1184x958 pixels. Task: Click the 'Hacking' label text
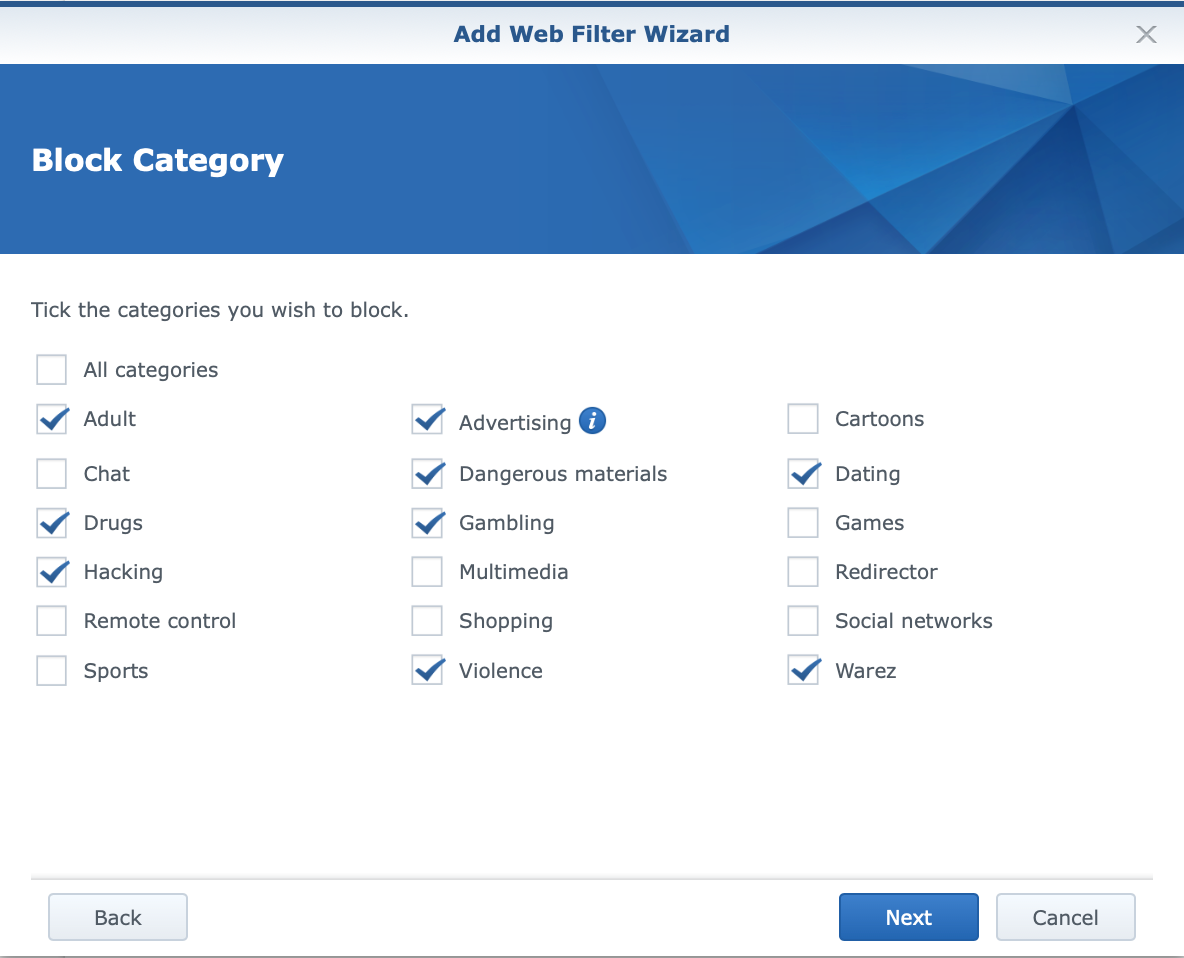(123, 572)
